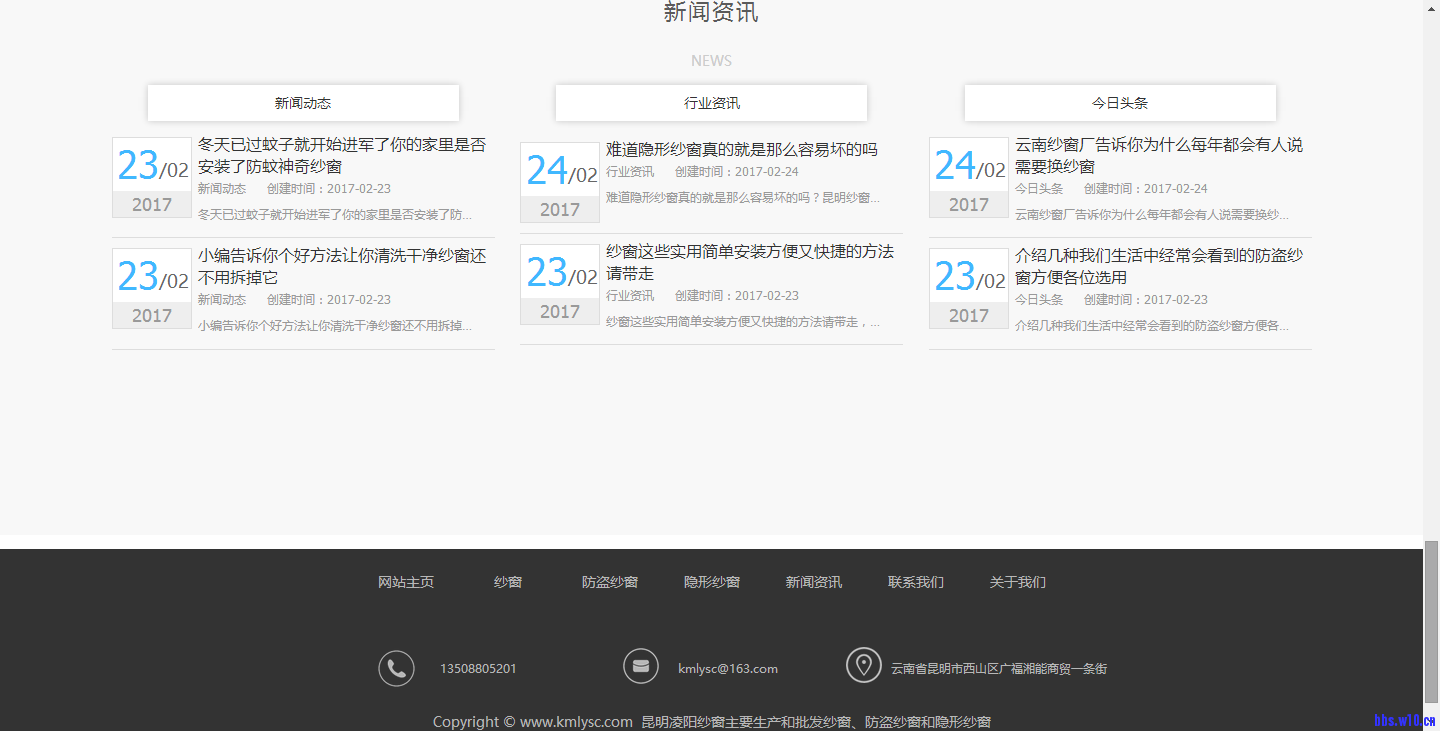
Task: Open article 云南纱窗厂告诉你为什么
Action: (1158, 155)
